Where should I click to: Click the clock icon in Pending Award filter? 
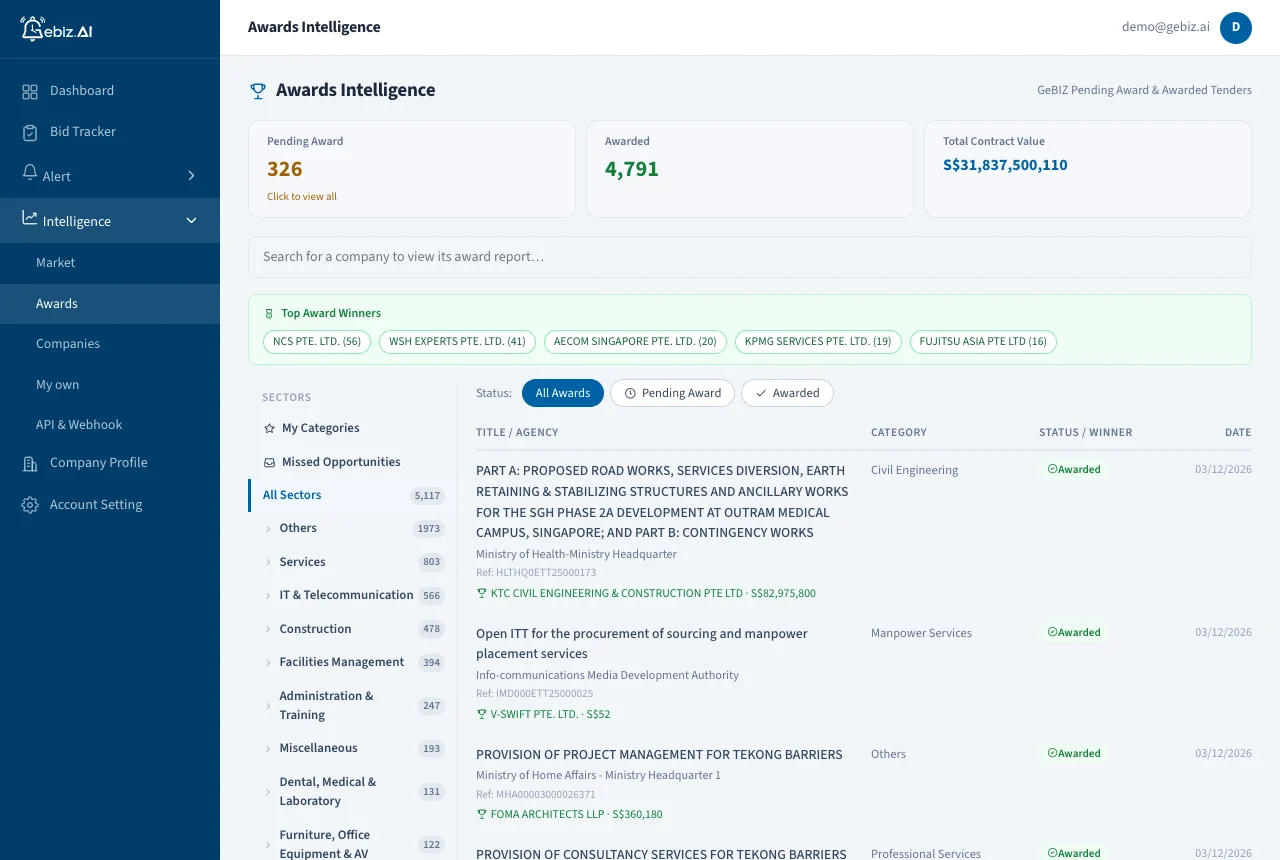tap(630, 393)
